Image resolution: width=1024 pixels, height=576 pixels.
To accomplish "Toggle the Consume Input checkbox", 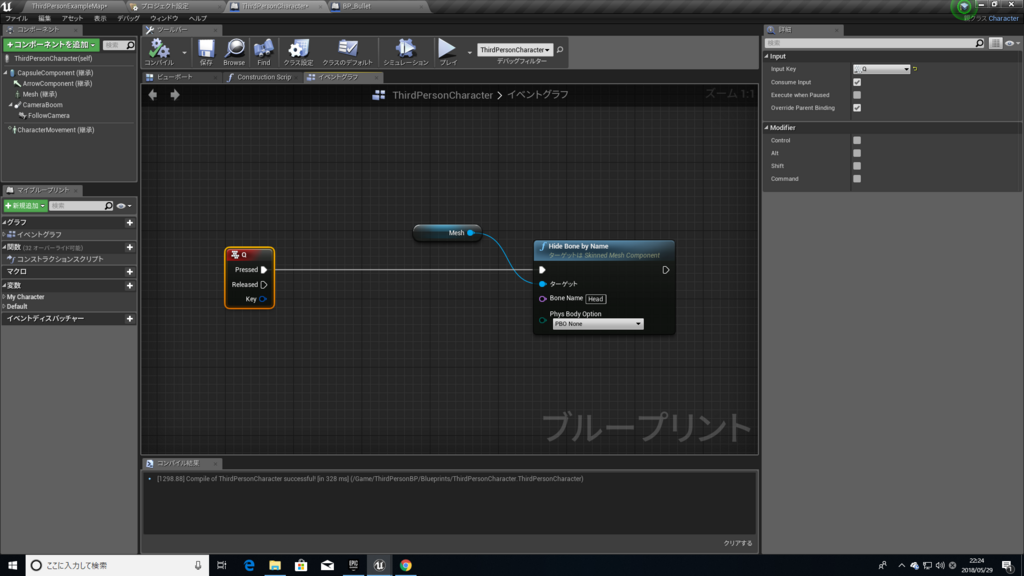I will pyautogui.click(x=857, y=82).
